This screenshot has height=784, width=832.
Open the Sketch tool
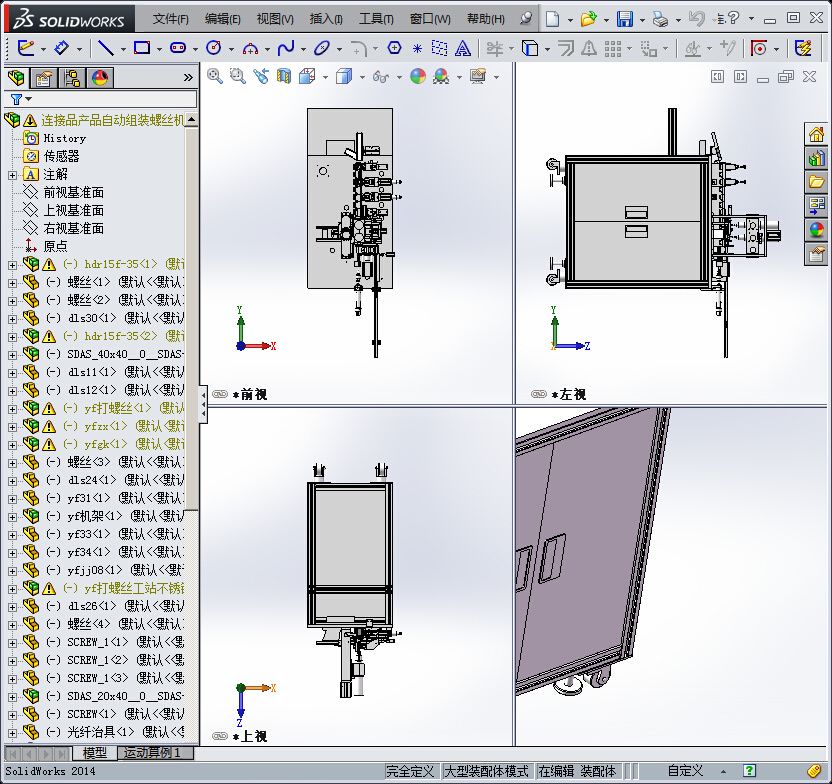[x=25, y=48]
